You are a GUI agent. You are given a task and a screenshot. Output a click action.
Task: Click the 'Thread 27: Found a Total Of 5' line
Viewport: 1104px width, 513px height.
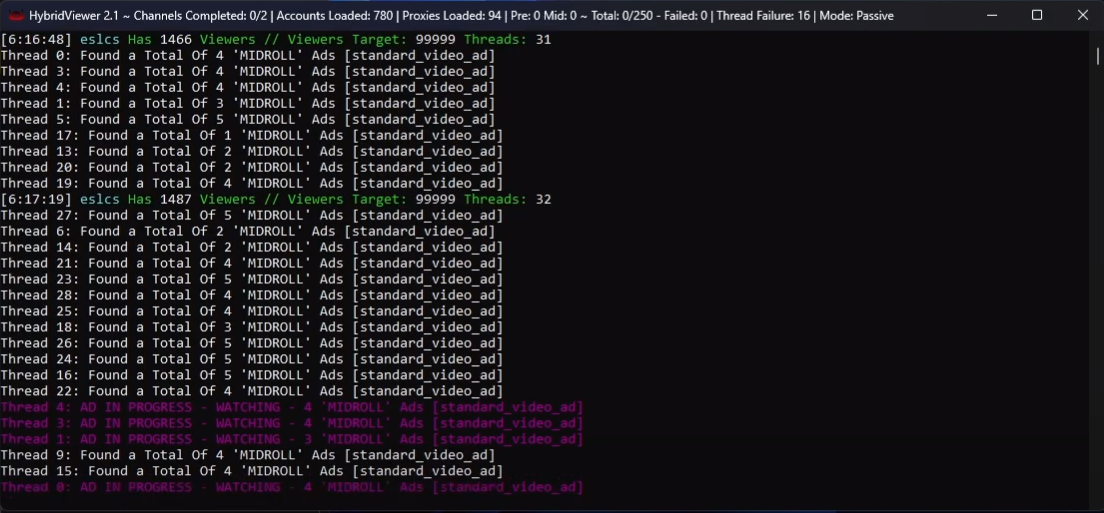252,215
